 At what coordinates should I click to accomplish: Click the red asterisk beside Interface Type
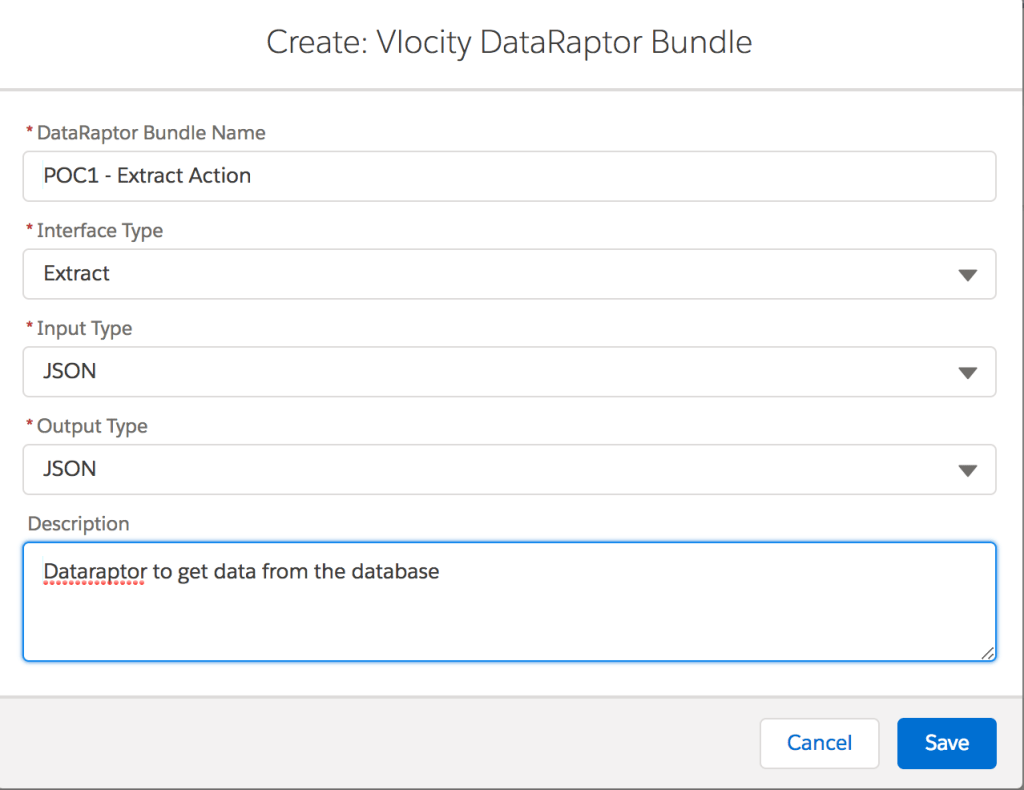[29, 231]
